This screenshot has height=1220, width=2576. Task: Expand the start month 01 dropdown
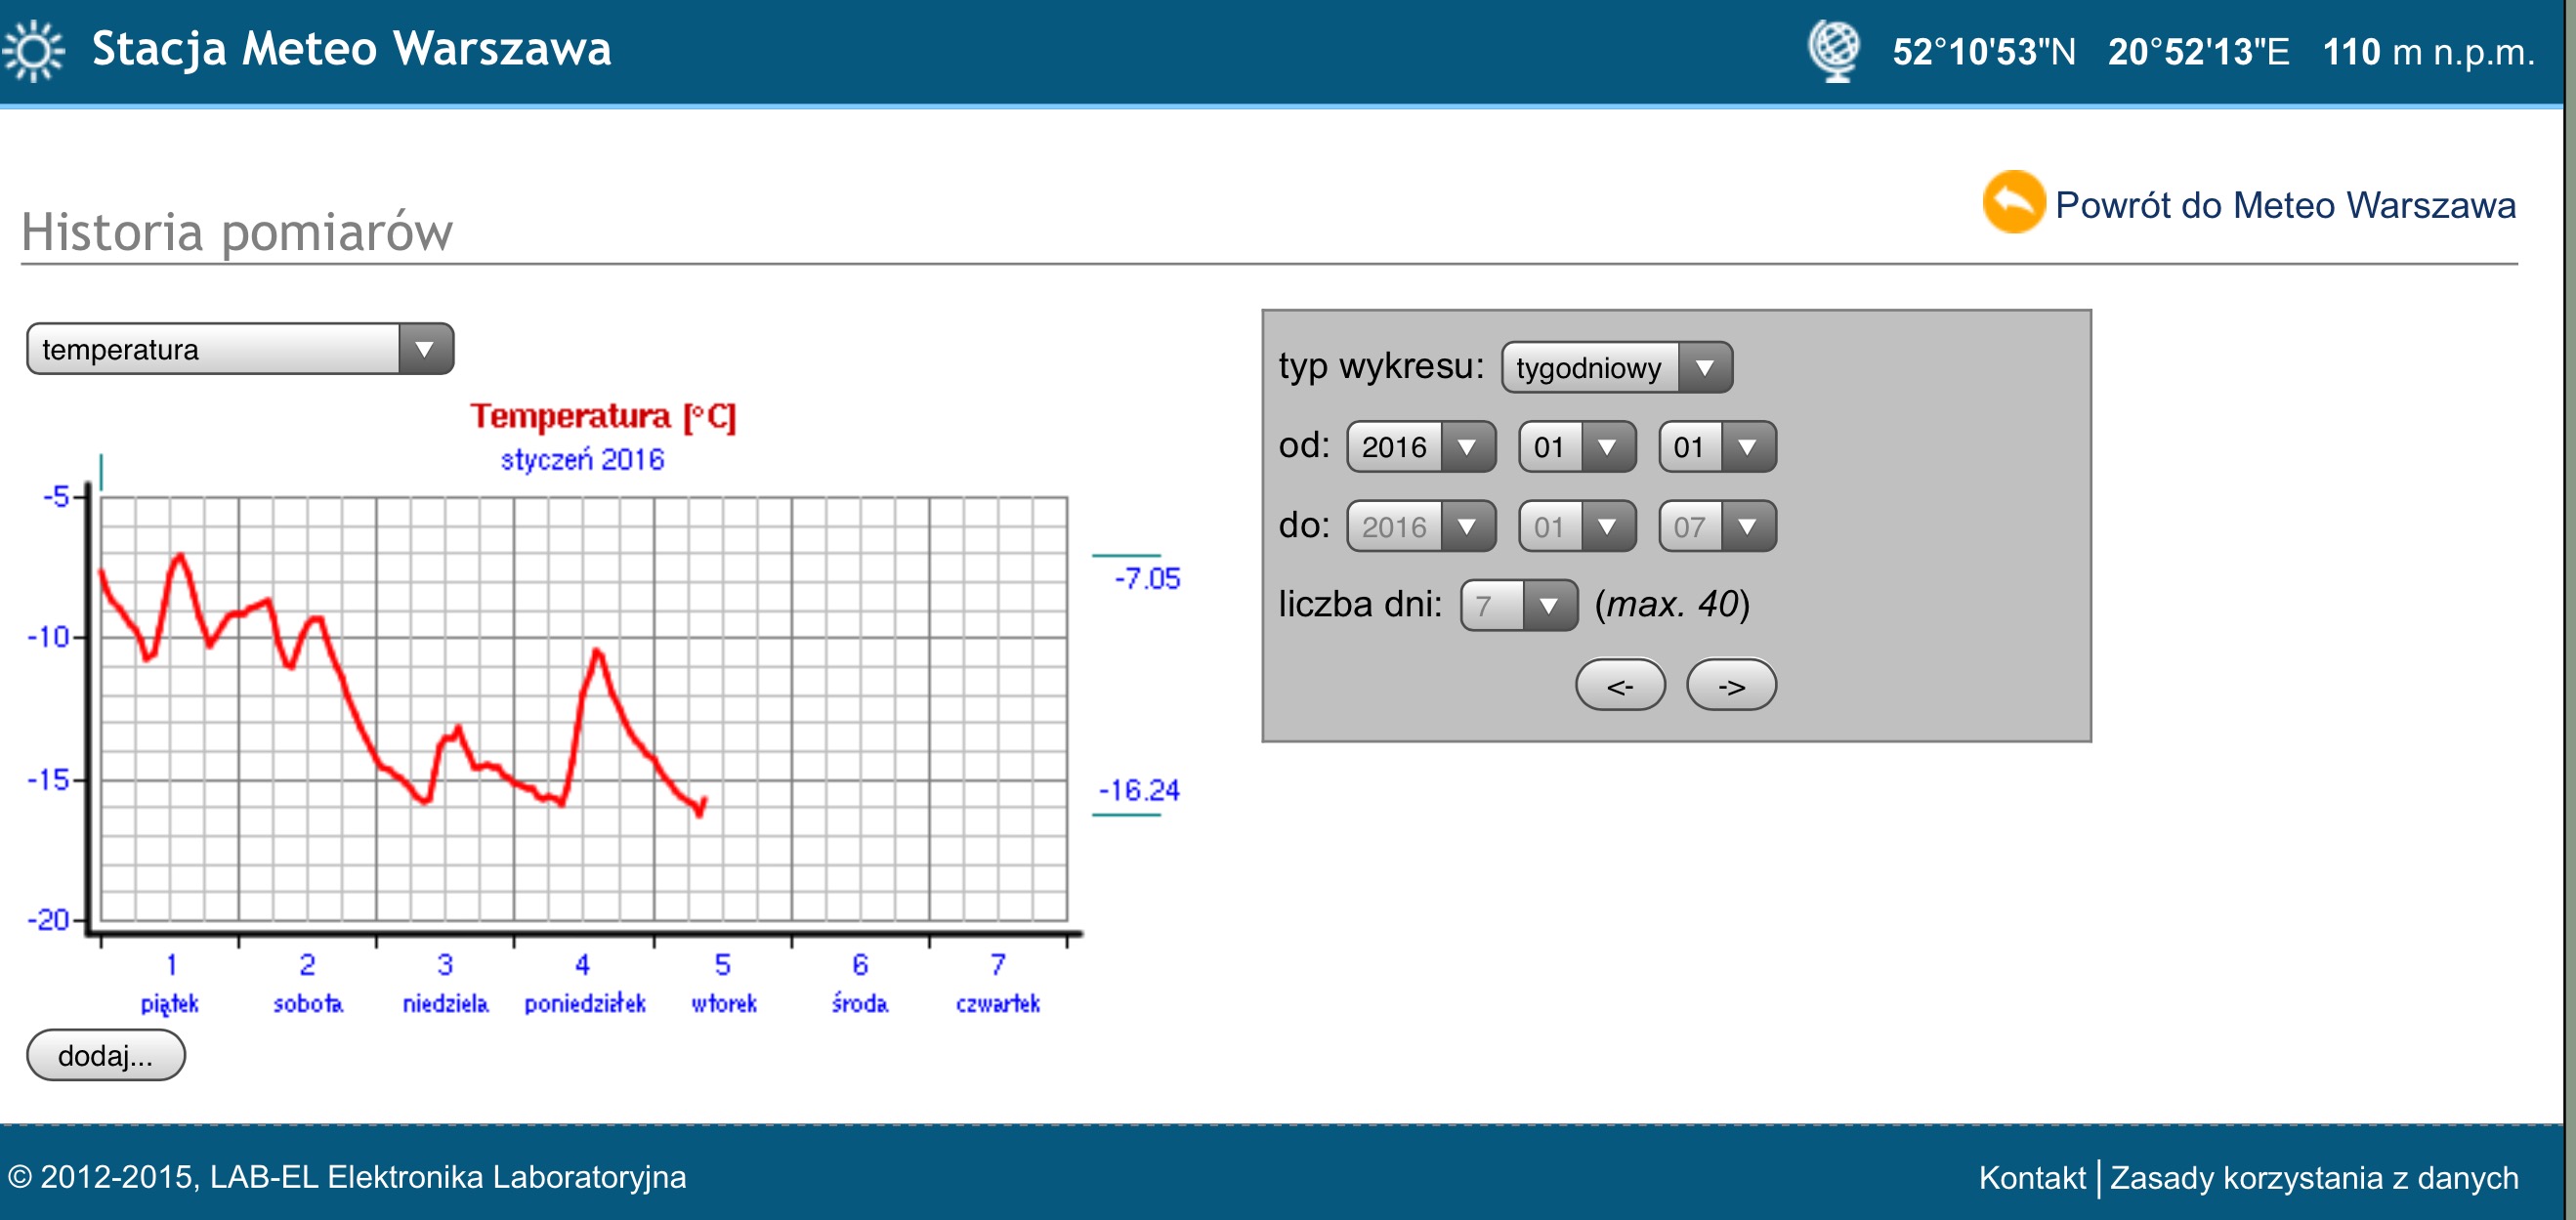pyautogui.click(x=1576, y=446)
